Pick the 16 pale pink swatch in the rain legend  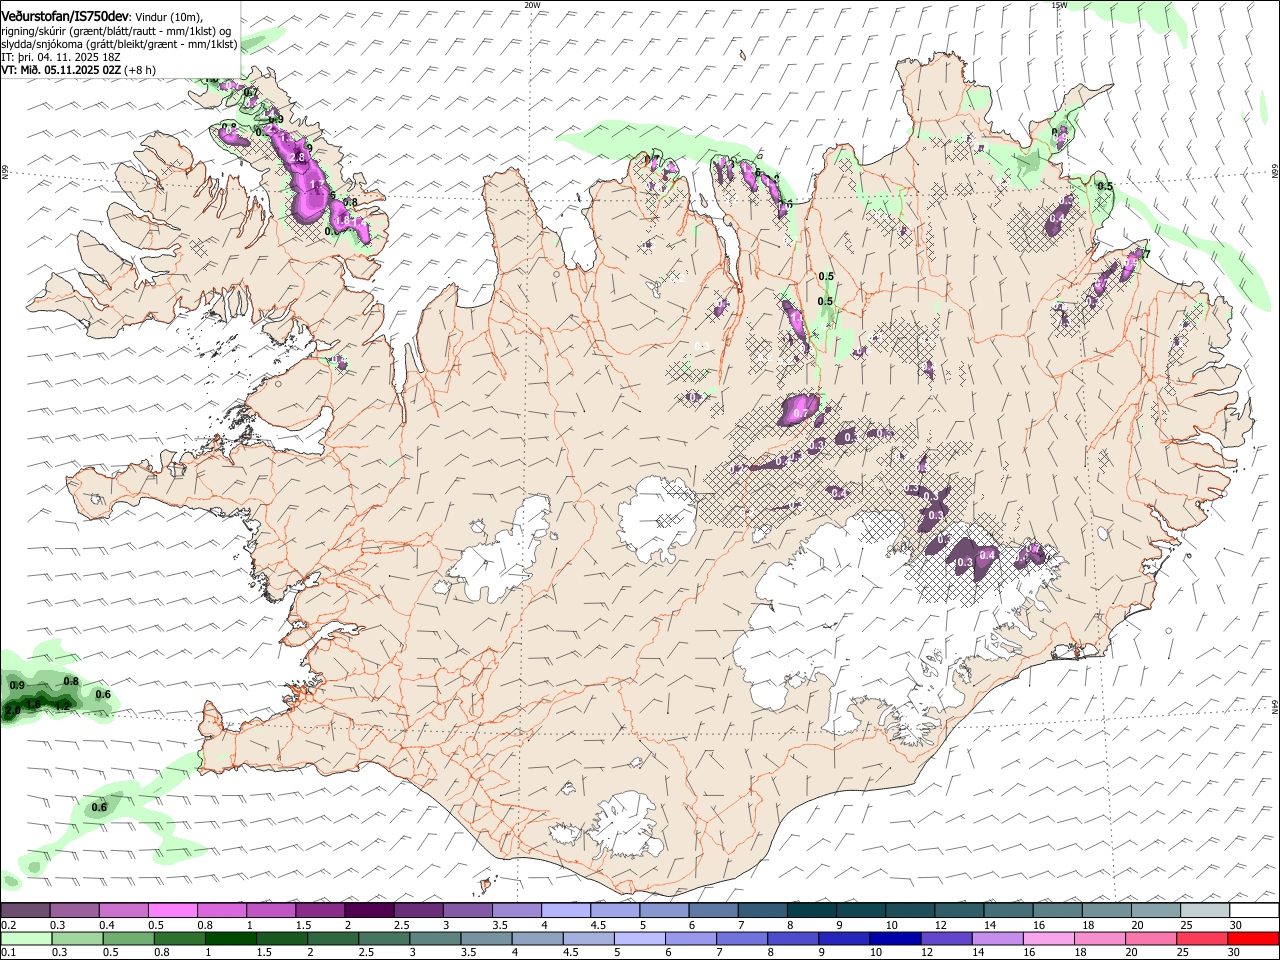1048,939
